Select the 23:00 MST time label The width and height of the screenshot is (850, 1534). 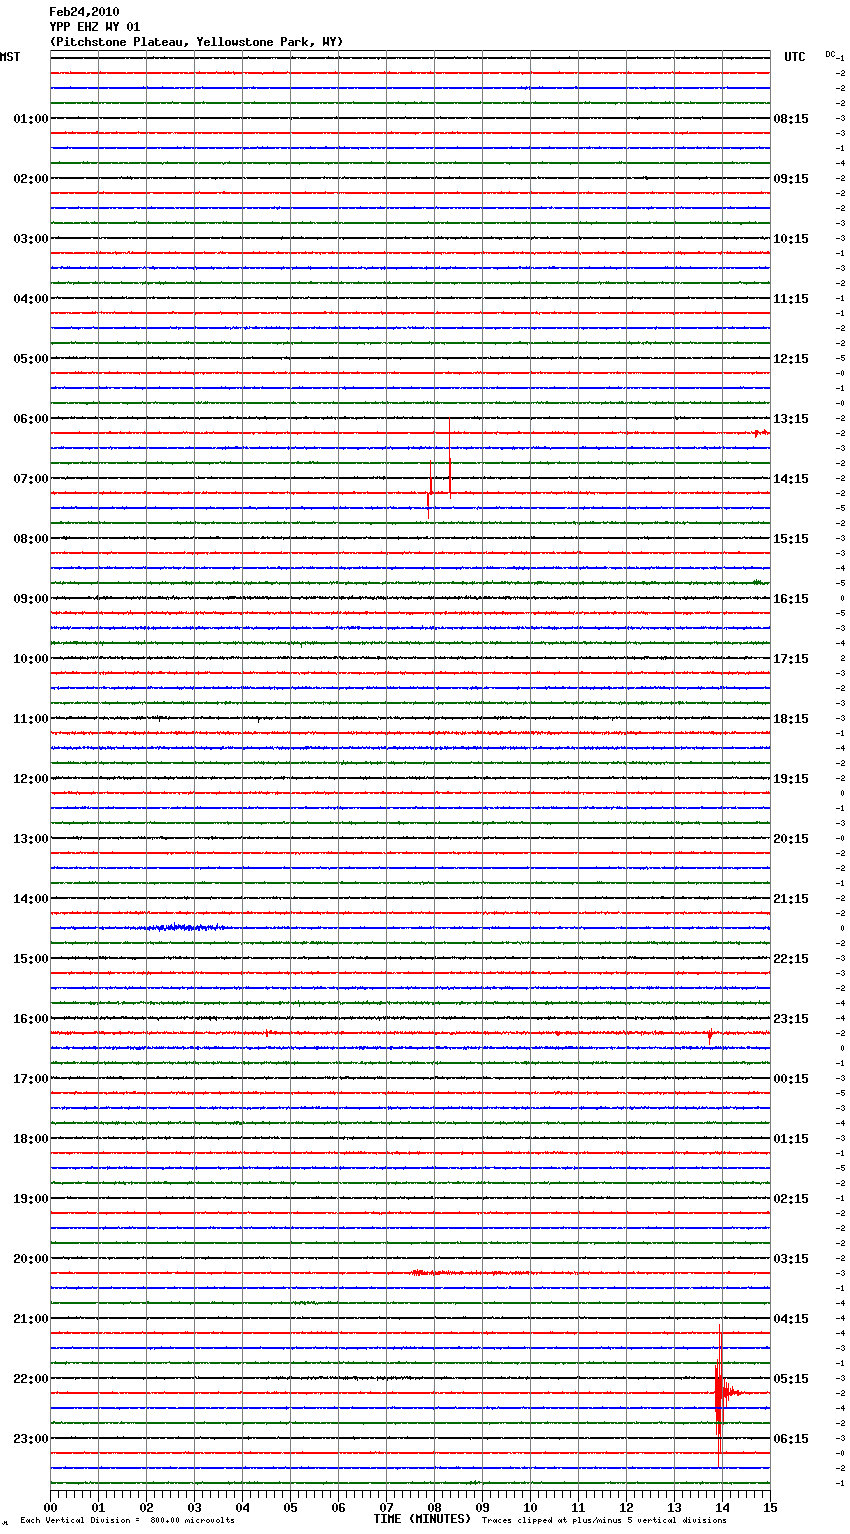(31, 1439)
